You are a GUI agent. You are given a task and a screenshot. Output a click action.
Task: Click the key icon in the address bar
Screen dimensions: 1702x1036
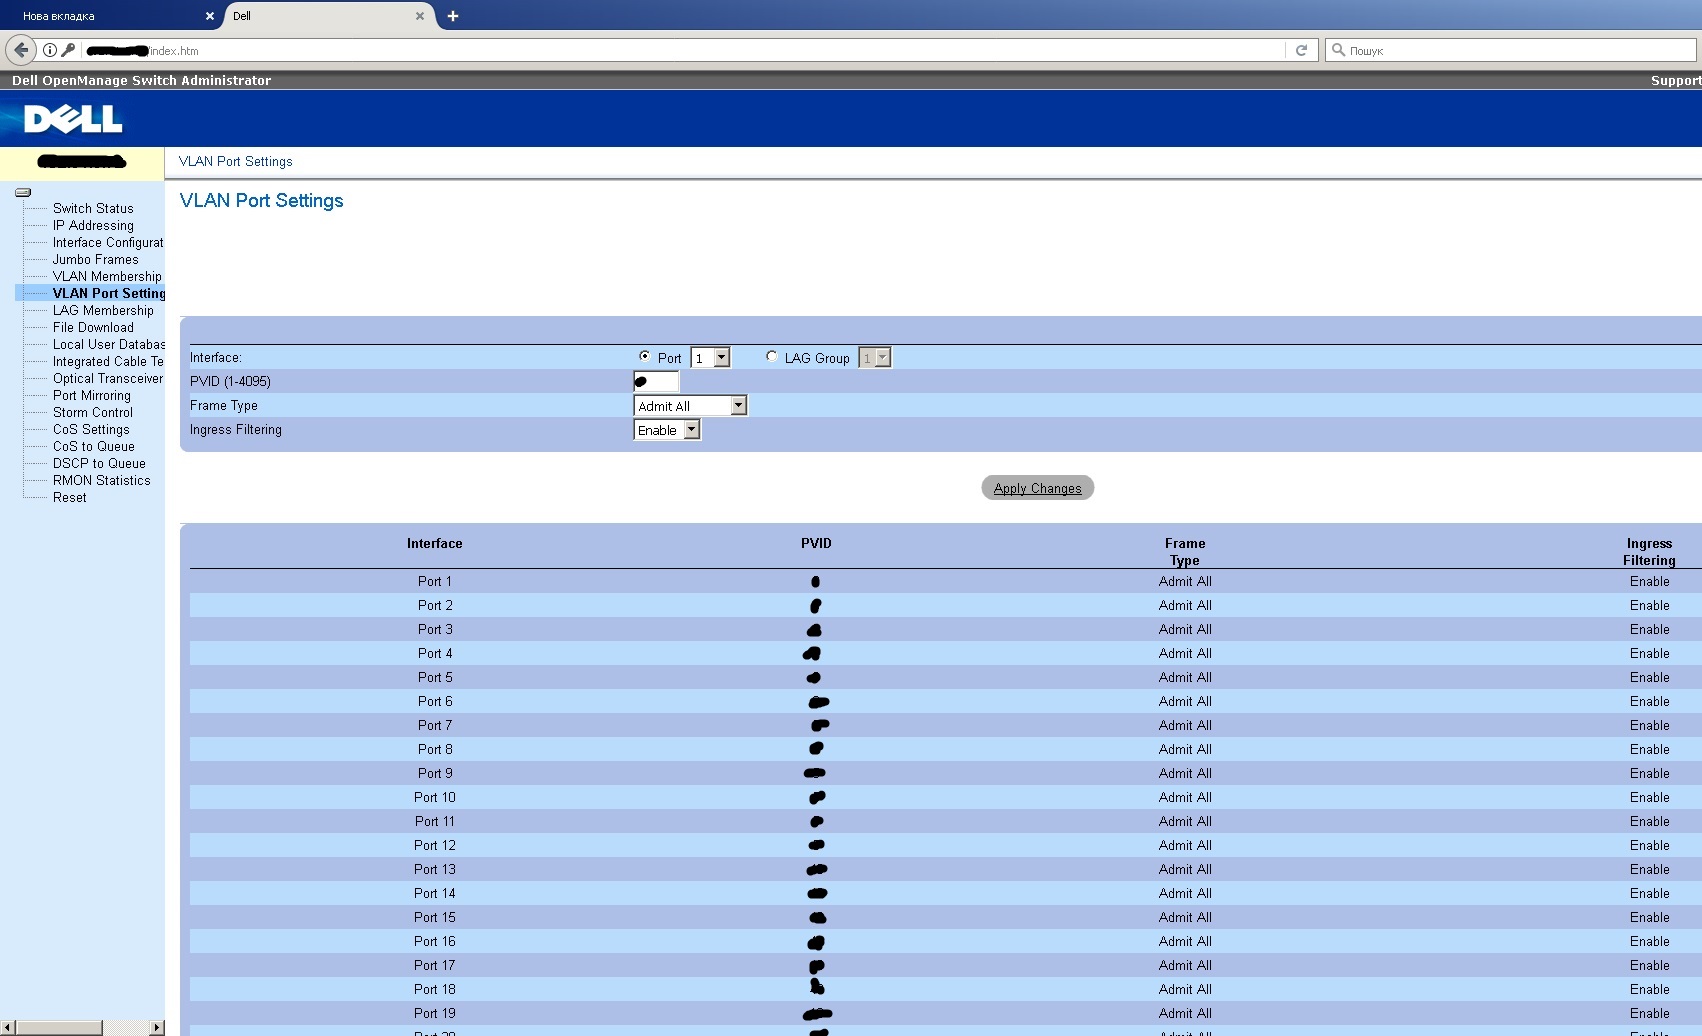[68, 50]
